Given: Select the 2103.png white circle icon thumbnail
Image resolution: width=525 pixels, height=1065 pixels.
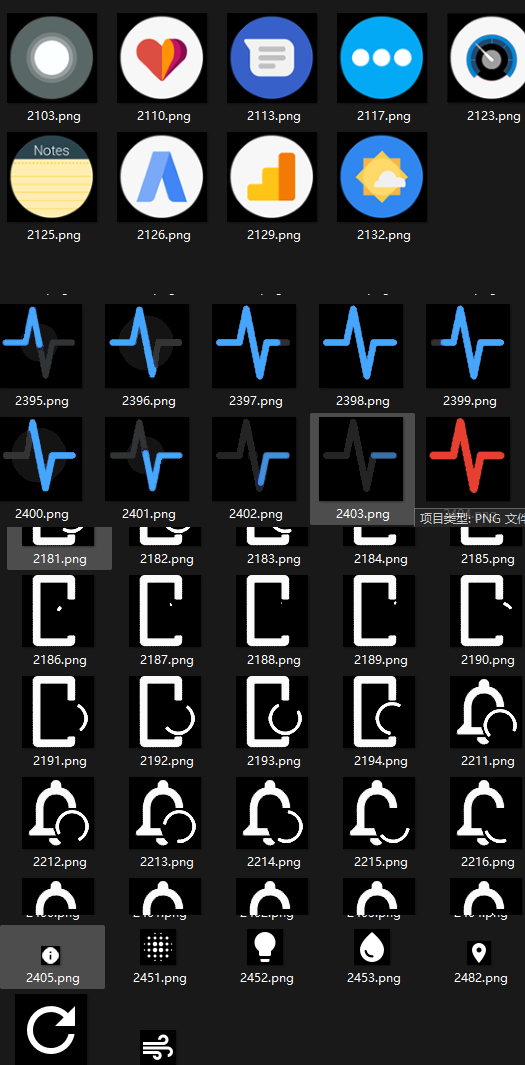Looking at the screenshot, I should 52,58.
